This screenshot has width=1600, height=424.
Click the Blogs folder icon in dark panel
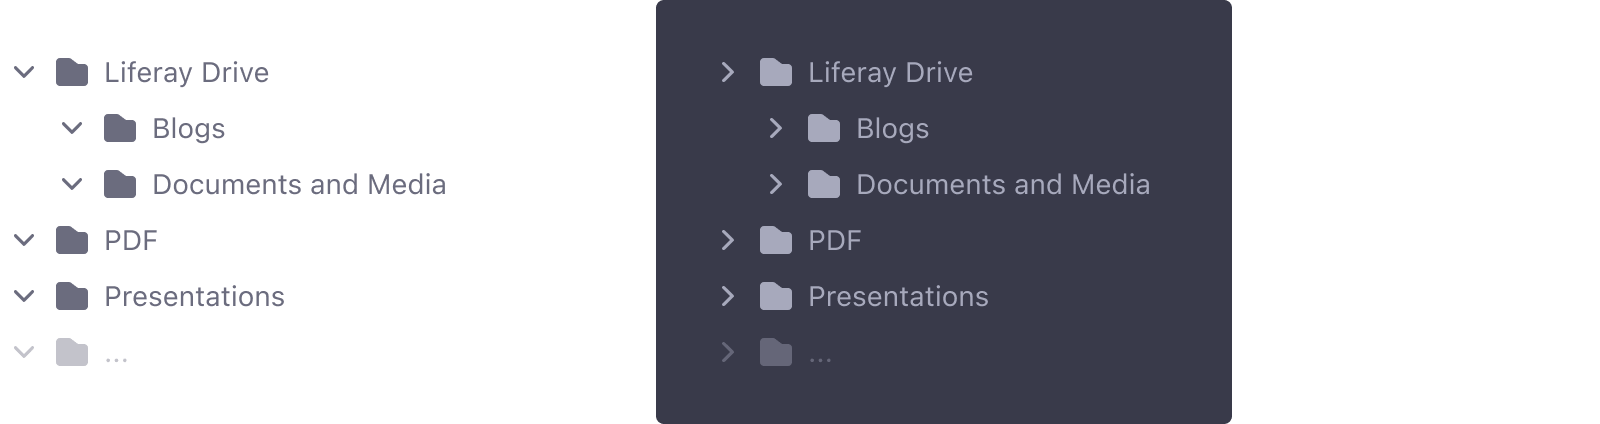click(x=824, y=128)
